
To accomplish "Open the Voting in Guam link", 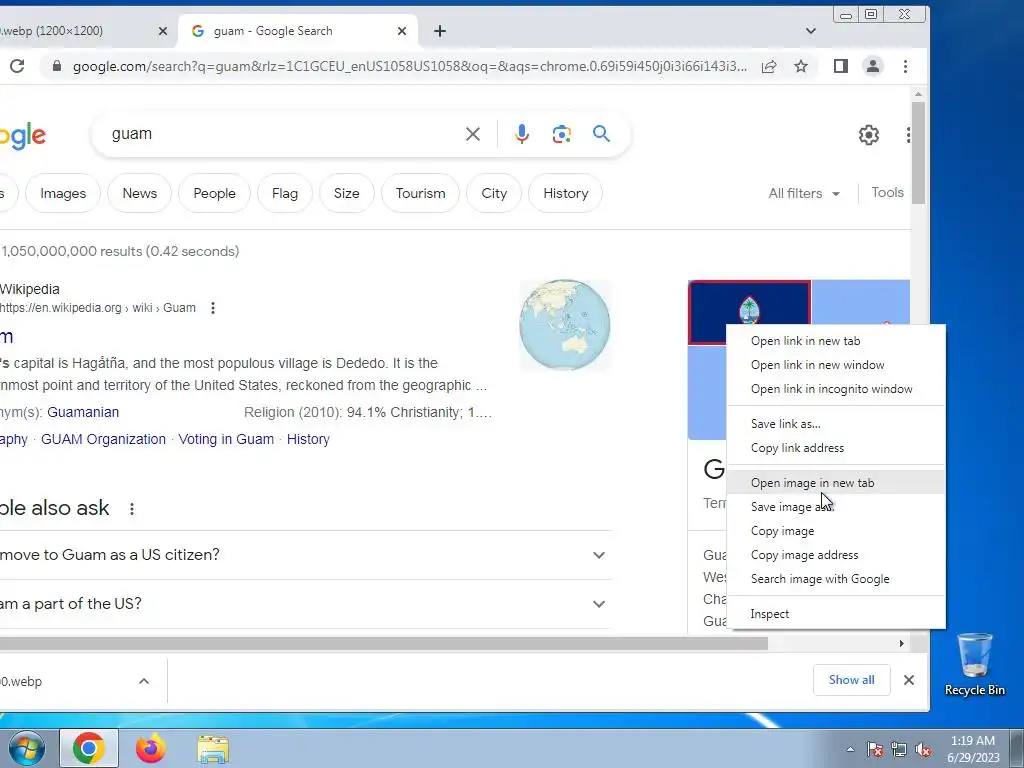I will tap(226, 440).
